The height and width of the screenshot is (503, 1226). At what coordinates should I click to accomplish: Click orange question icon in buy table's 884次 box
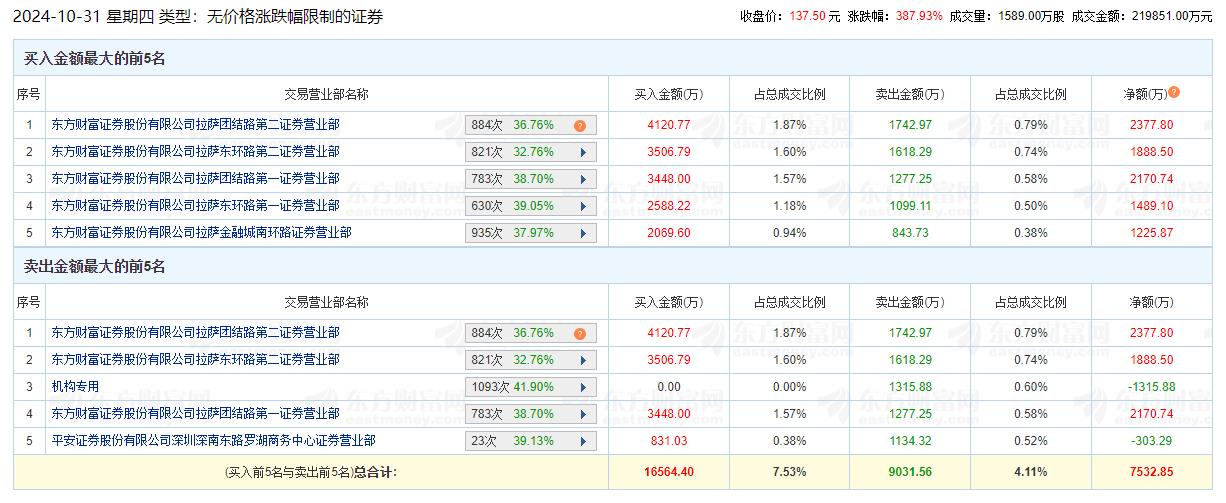(579, 126)
